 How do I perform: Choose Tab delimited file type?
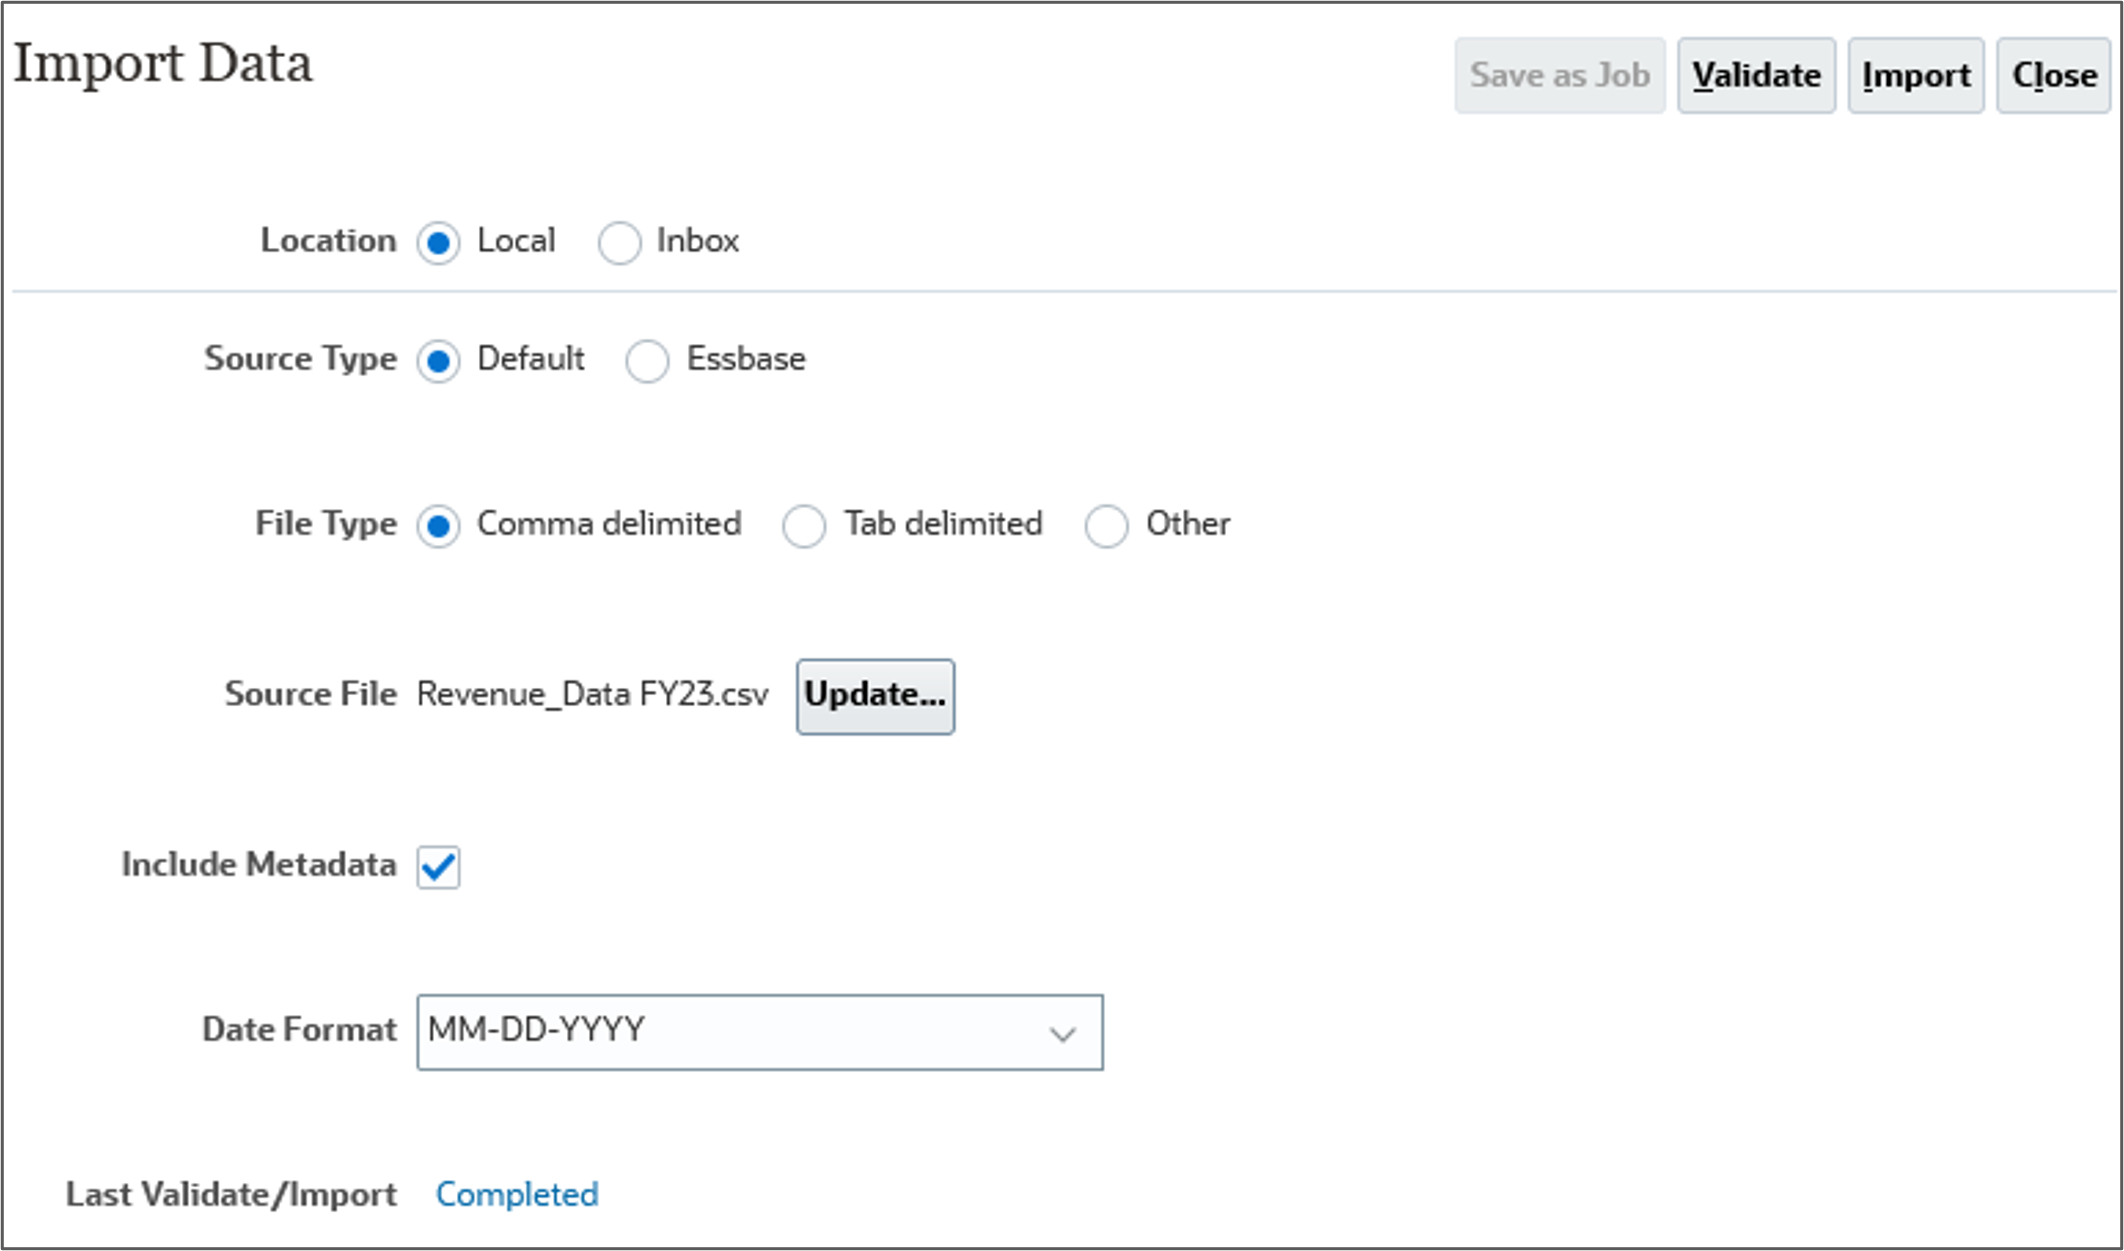coord(804,526)
